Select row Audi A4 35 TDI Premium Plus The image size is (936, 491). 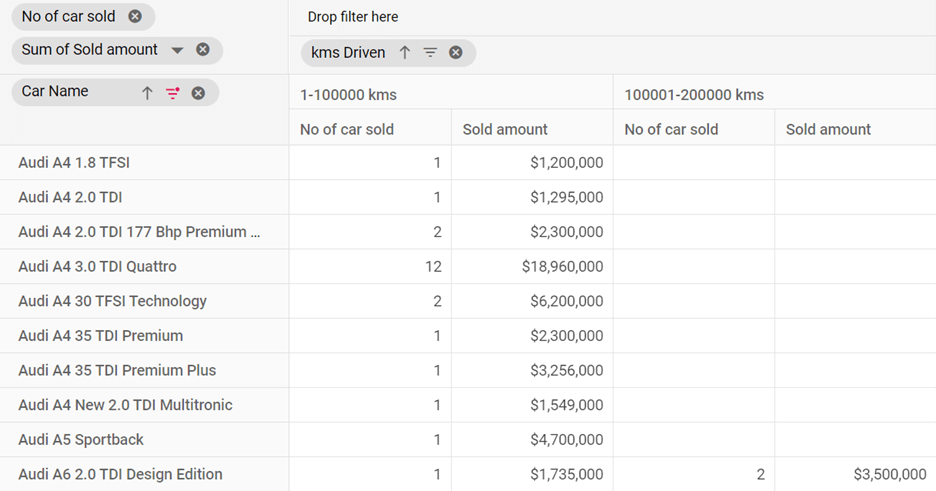click(x=144, y=370)
